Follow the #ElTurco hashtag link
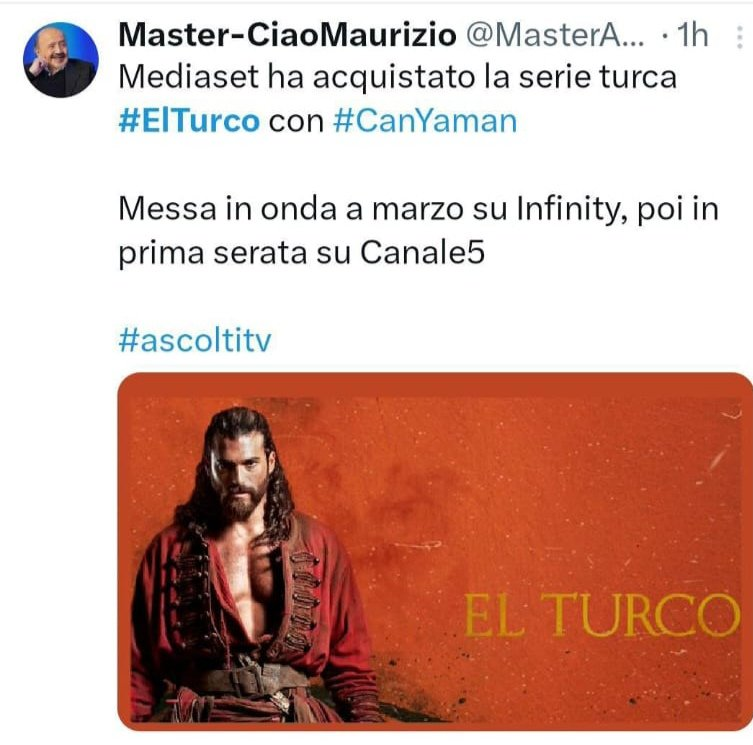This screenshot has height=745, width=753. point(189,121)
